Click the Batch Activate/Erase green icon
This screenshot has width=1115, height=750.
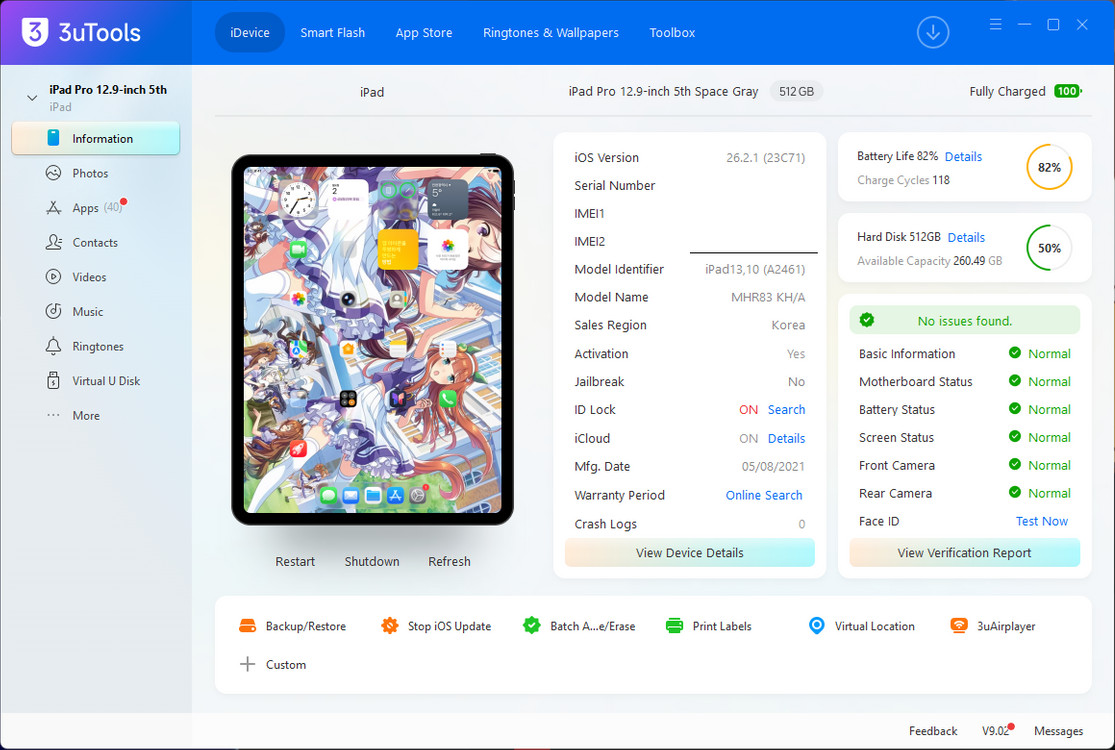pyautogui.click(x=532, y=626)
